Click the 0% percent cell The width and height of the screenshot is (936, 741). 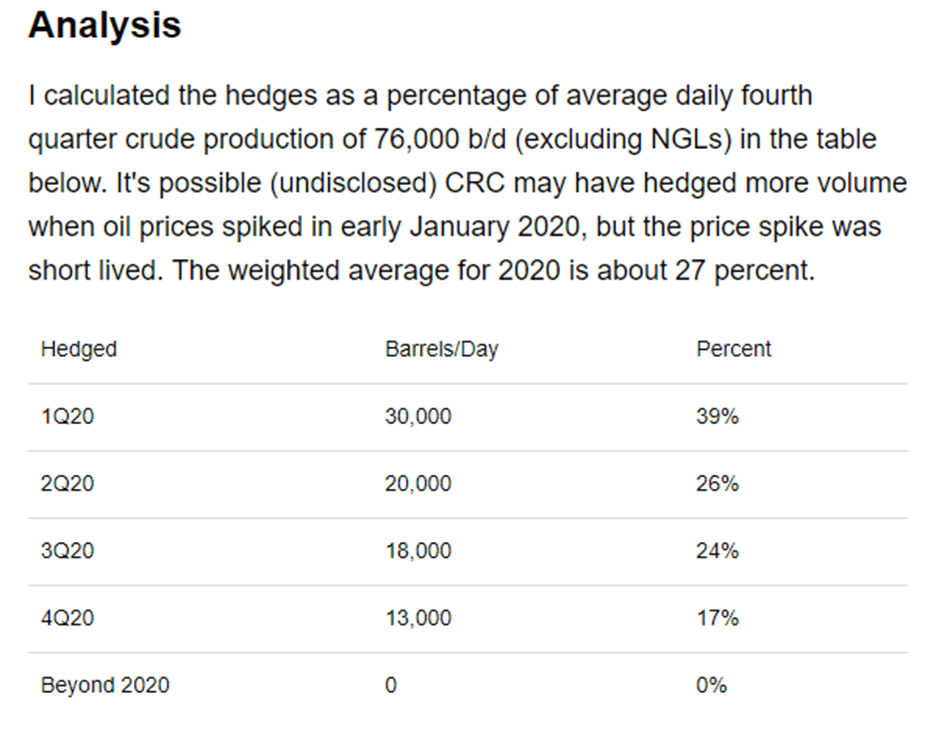coord(712,685)
